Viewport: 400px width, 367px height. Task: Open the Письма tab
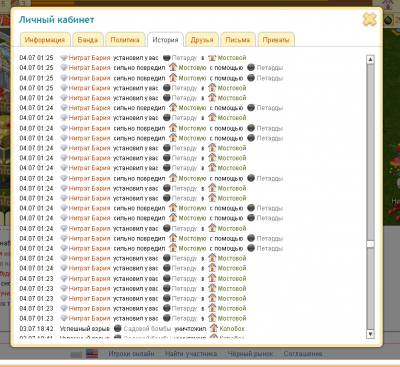point(238,40)
